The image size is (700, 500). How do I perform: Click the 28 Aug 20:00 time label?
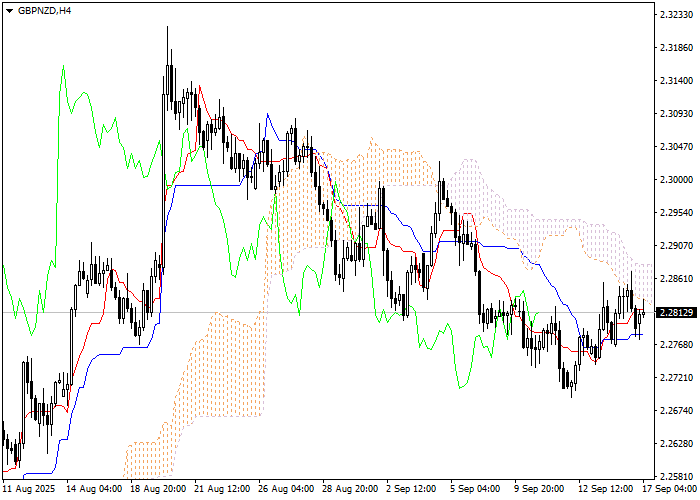click(350, 490)
